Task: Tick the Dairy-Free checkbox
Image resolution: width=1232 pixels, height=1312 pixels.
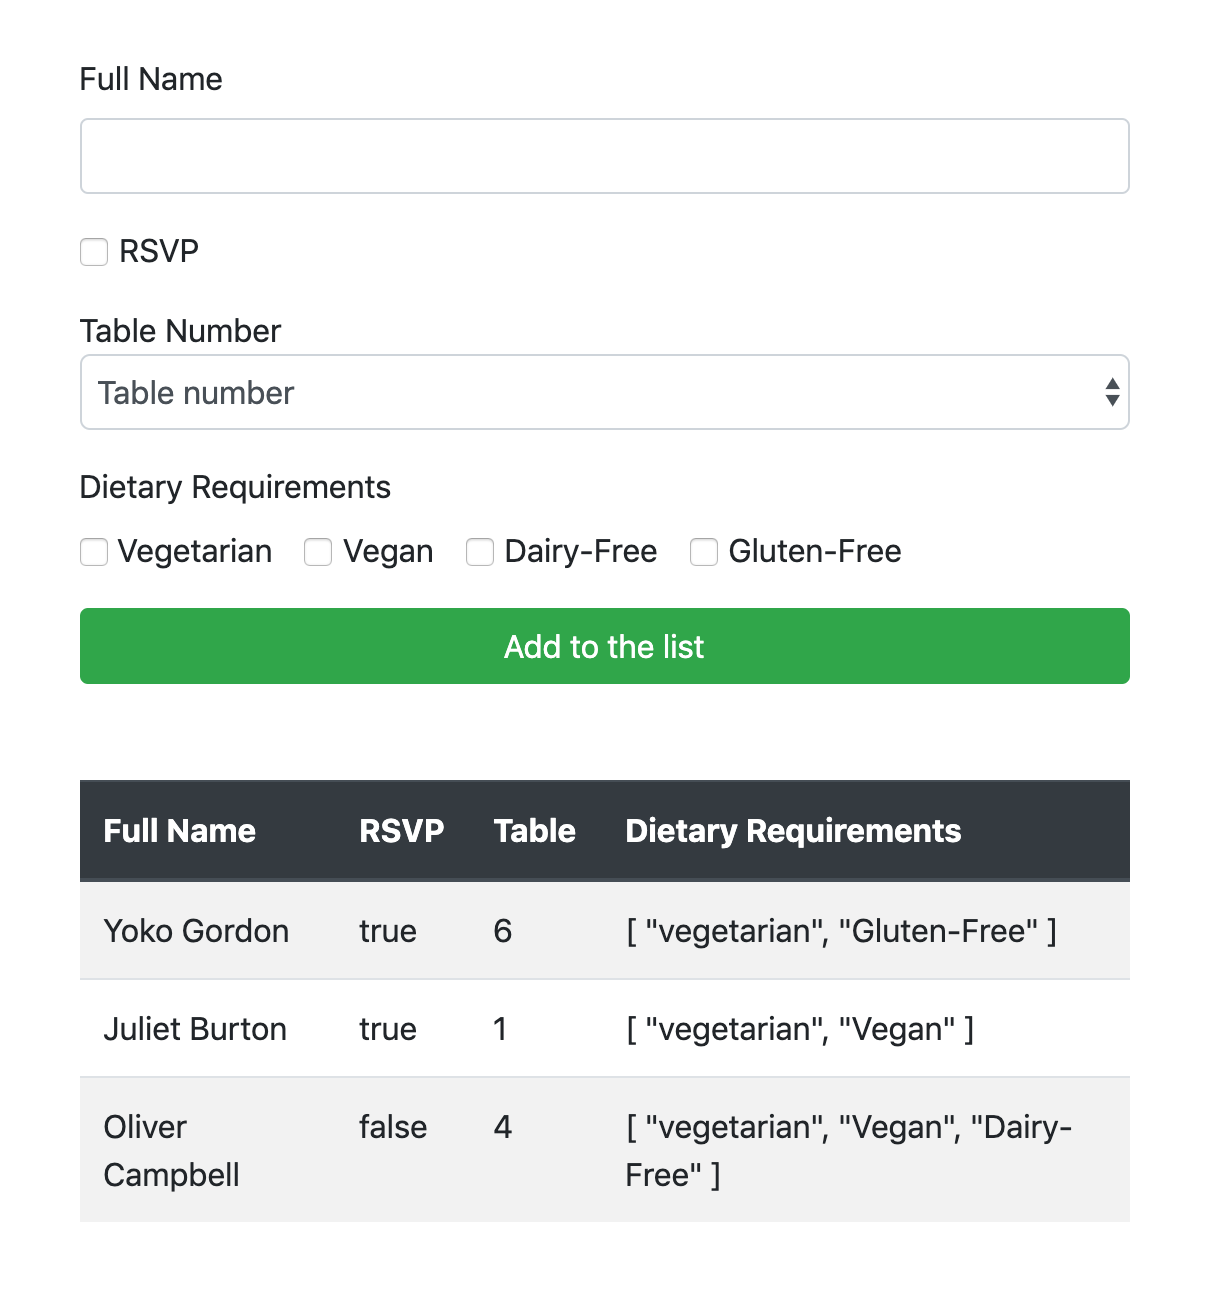Action: (x=480, y=552)
